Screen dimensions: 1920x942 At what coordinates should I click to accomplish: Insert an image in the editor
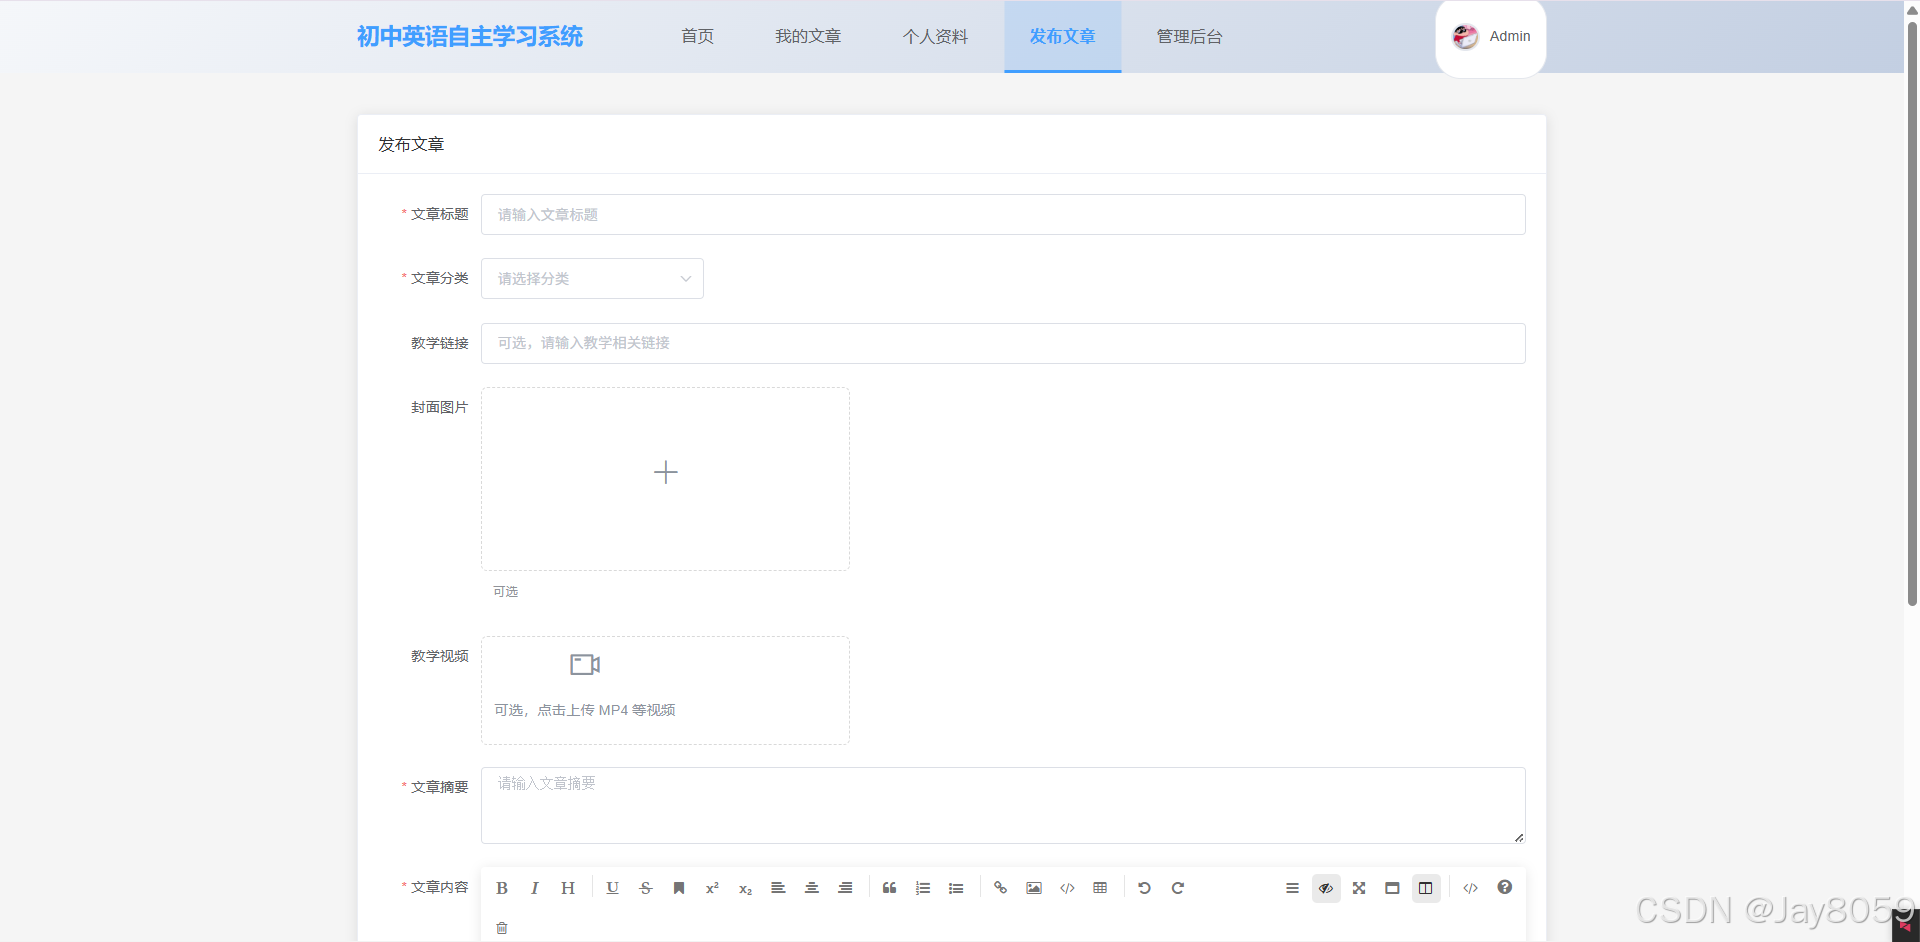coord(1034,888)
